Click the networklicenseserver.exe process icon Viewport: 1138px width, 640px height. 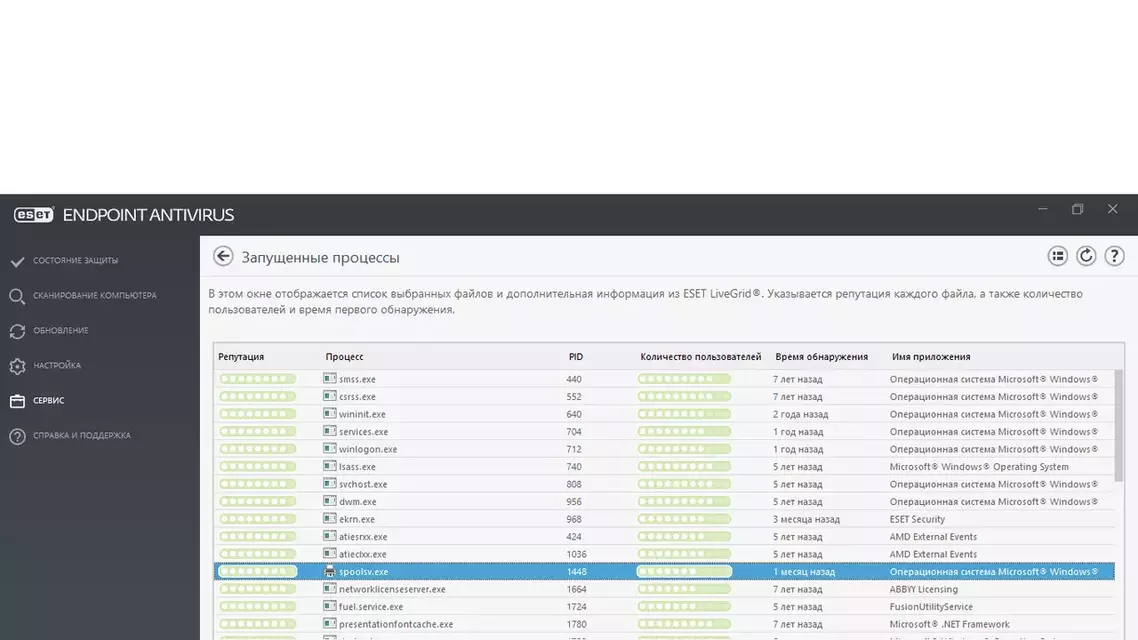click(329, 588)
